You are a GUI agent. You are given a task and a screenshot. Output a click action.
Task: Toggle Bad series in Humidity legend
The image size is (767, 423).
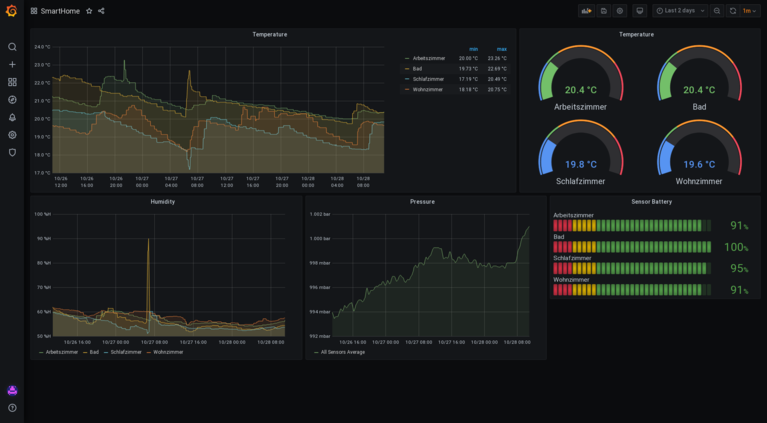(90, 352)
